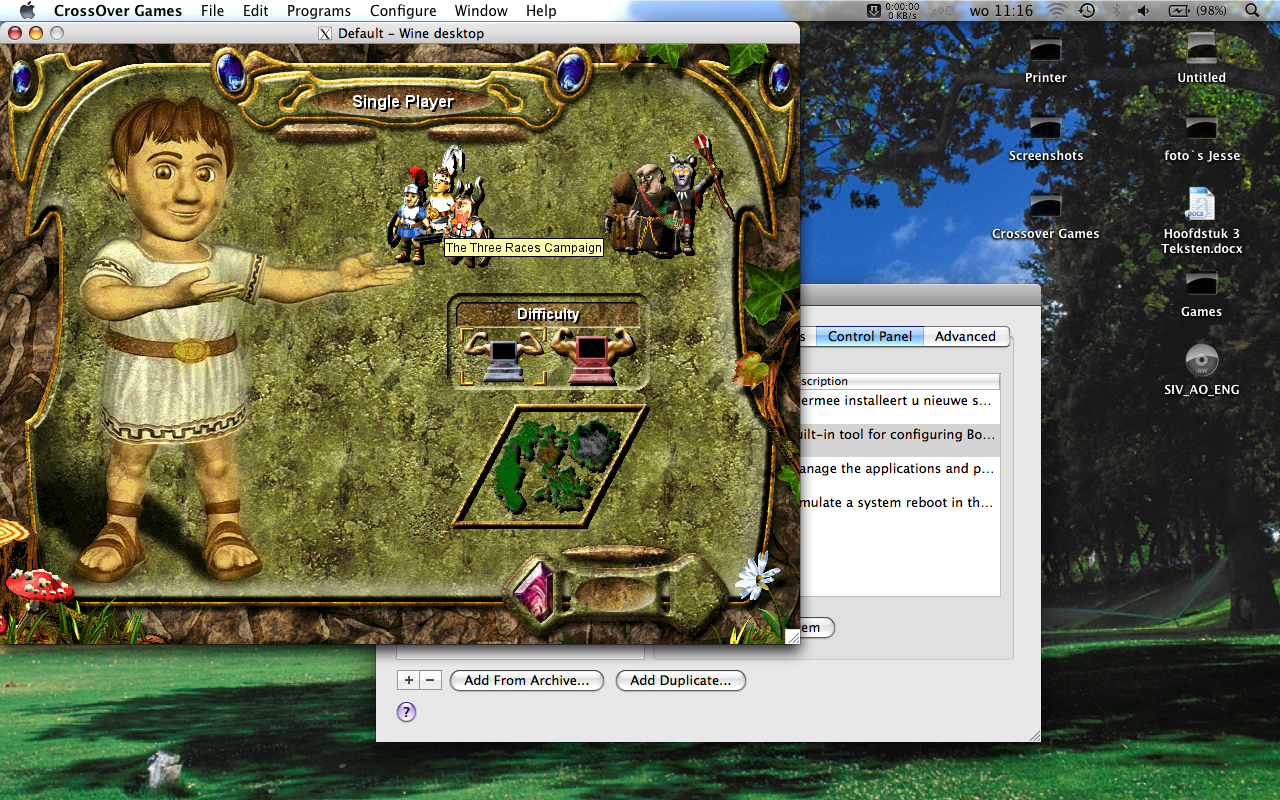
Task: Click the Description column header
Action: (x=900, y=381)
